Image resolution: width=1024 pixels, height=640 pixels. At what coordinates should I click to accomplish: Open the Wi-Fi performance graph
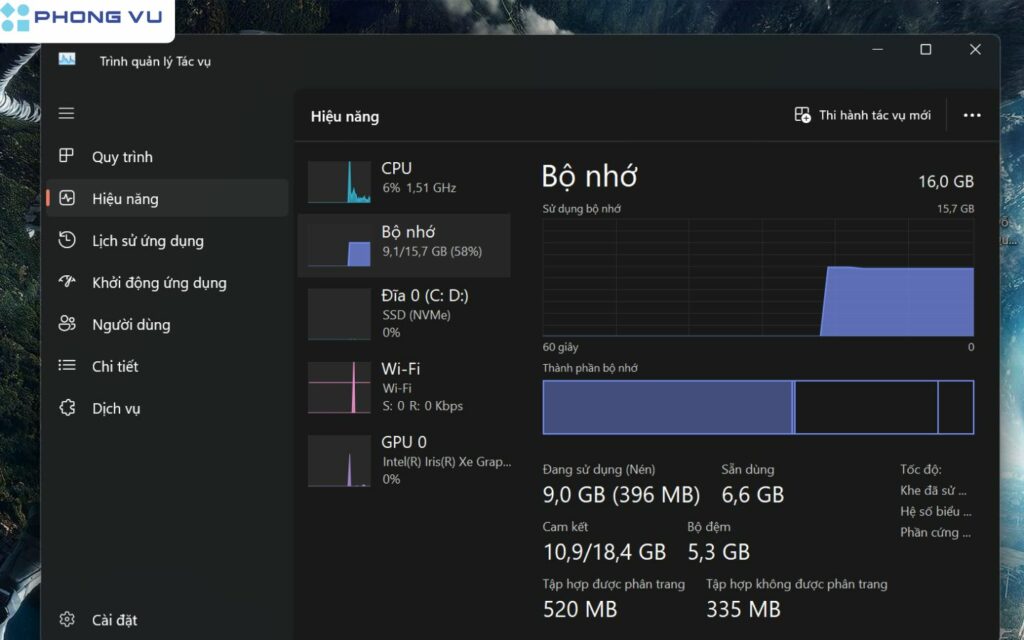[340, 386]
